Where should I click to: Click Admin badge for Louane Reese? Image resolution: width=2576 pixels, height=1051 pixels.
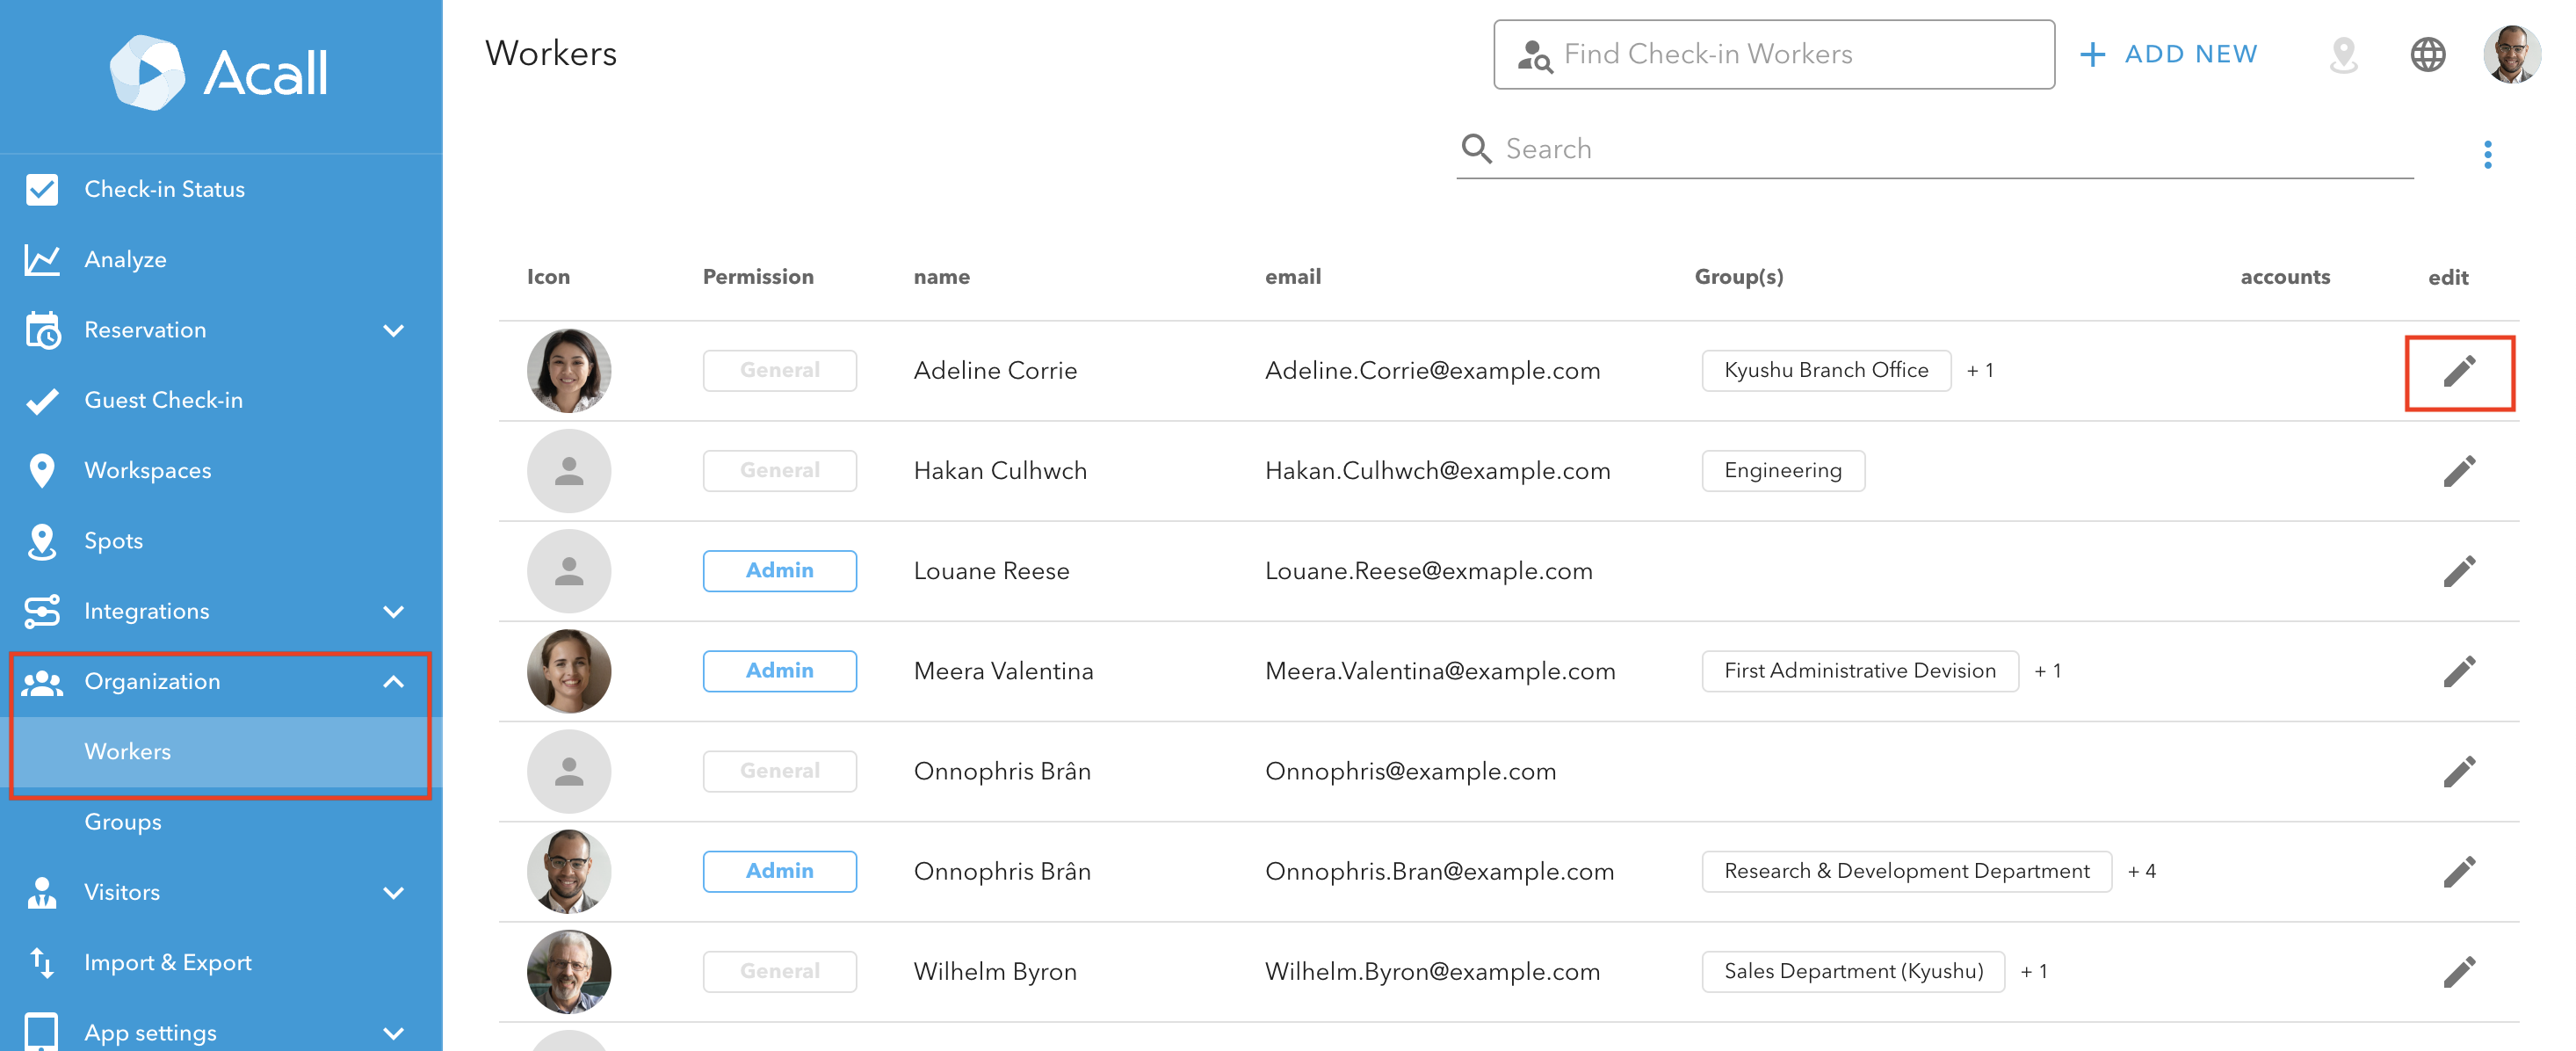[x=779, y=571]
